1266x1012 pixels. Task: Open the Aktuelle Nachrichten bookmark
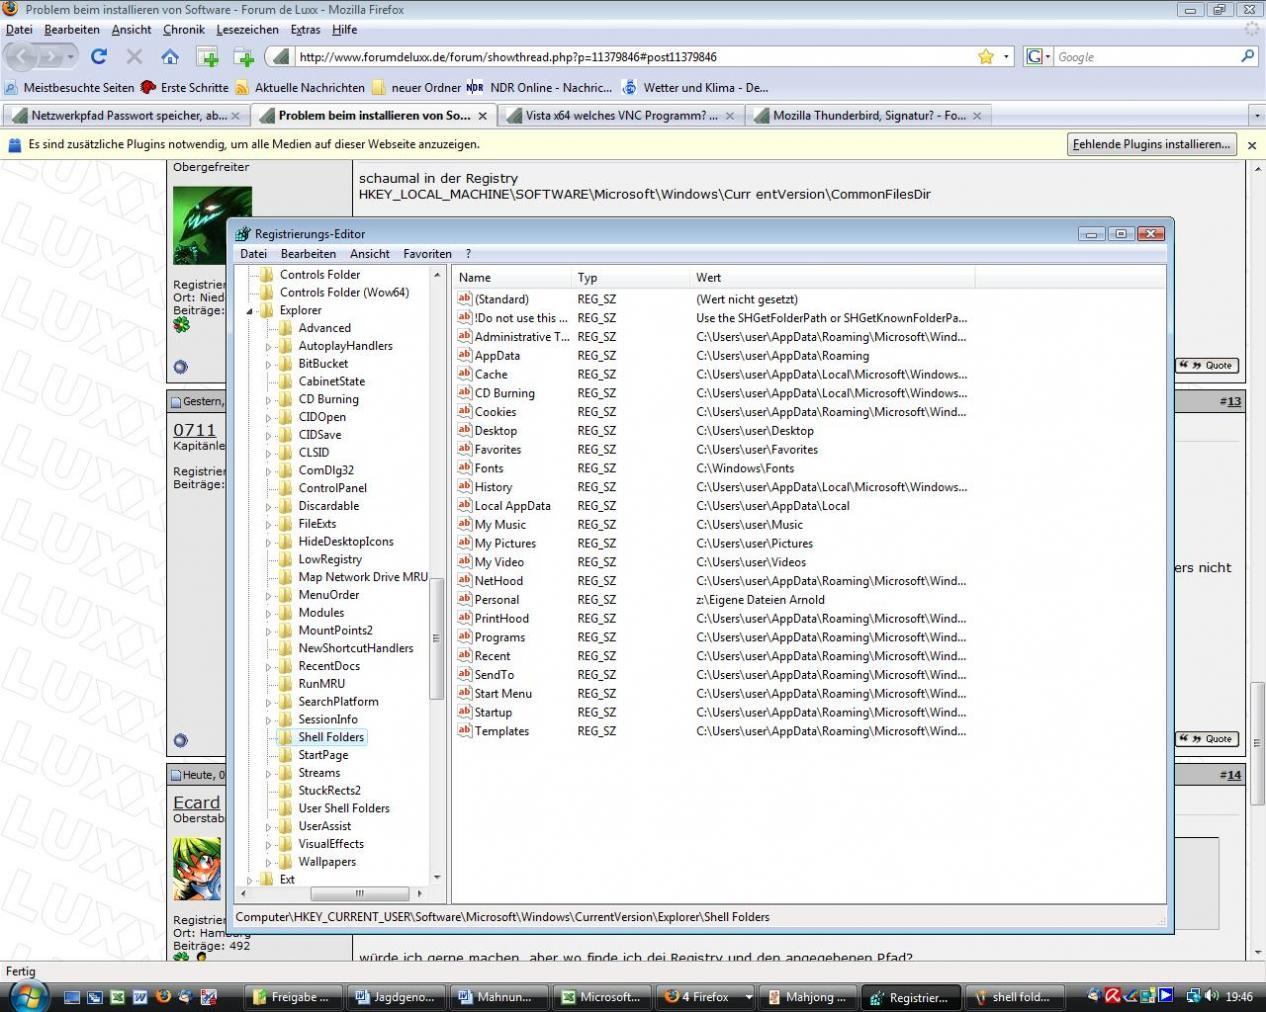(300, 88)
